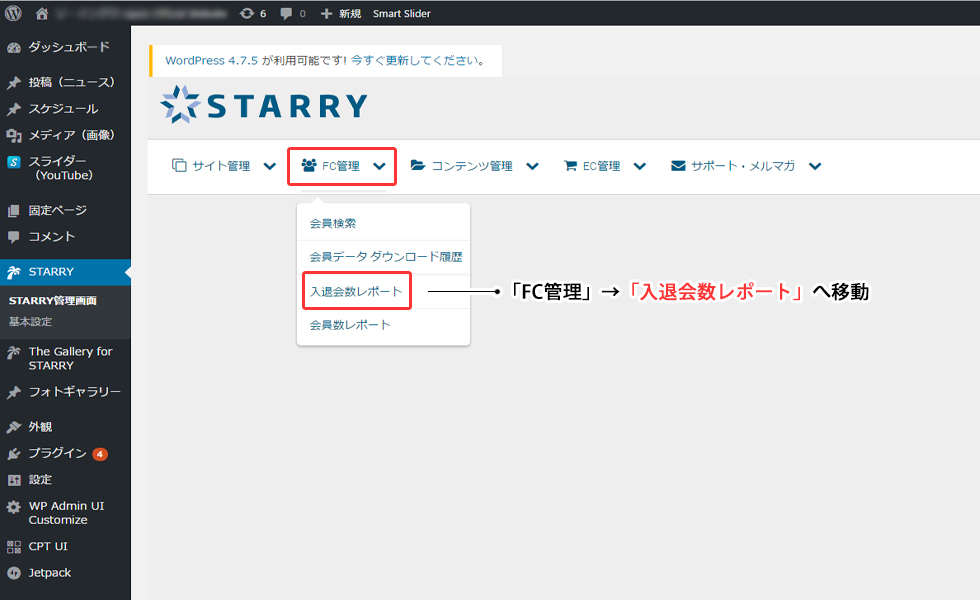Viewport: 980px width, 600px height.
Task: Click the users icon beside FC管理
Action: (x=309, y=165)
